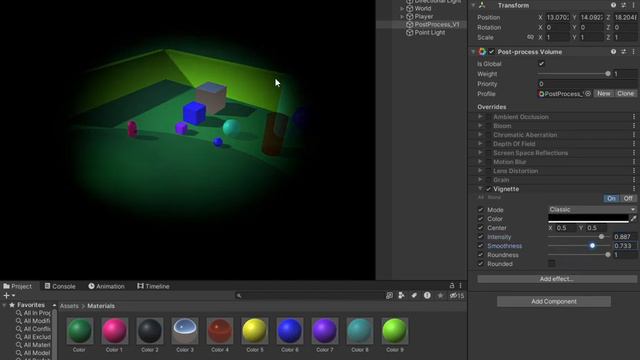Image resolution: width=640 pixels, height=360 pixels.
Task: Click the vignette Color eyedropper
Action: click(x=633, y=219)
